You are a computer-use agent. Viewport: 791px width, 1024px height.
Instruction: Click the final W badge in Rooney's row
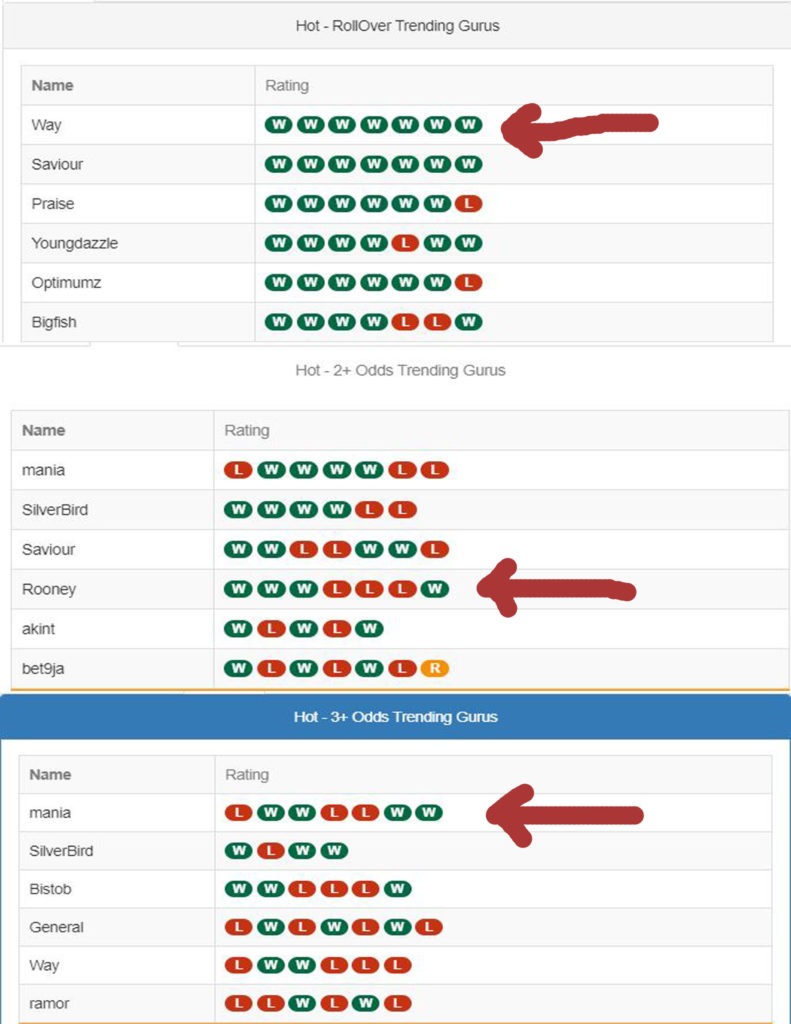coord(434,589)
